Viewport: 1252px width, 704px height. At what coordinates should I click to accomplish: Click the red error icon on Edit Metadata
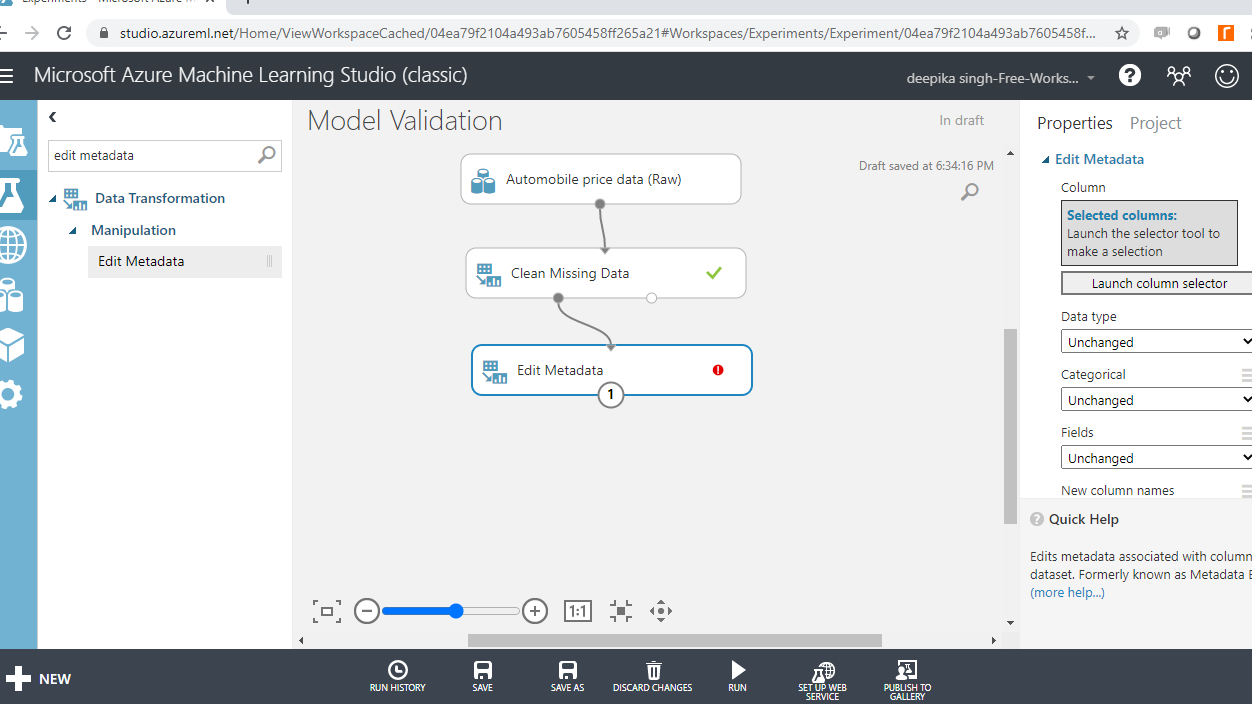(718, 370)
